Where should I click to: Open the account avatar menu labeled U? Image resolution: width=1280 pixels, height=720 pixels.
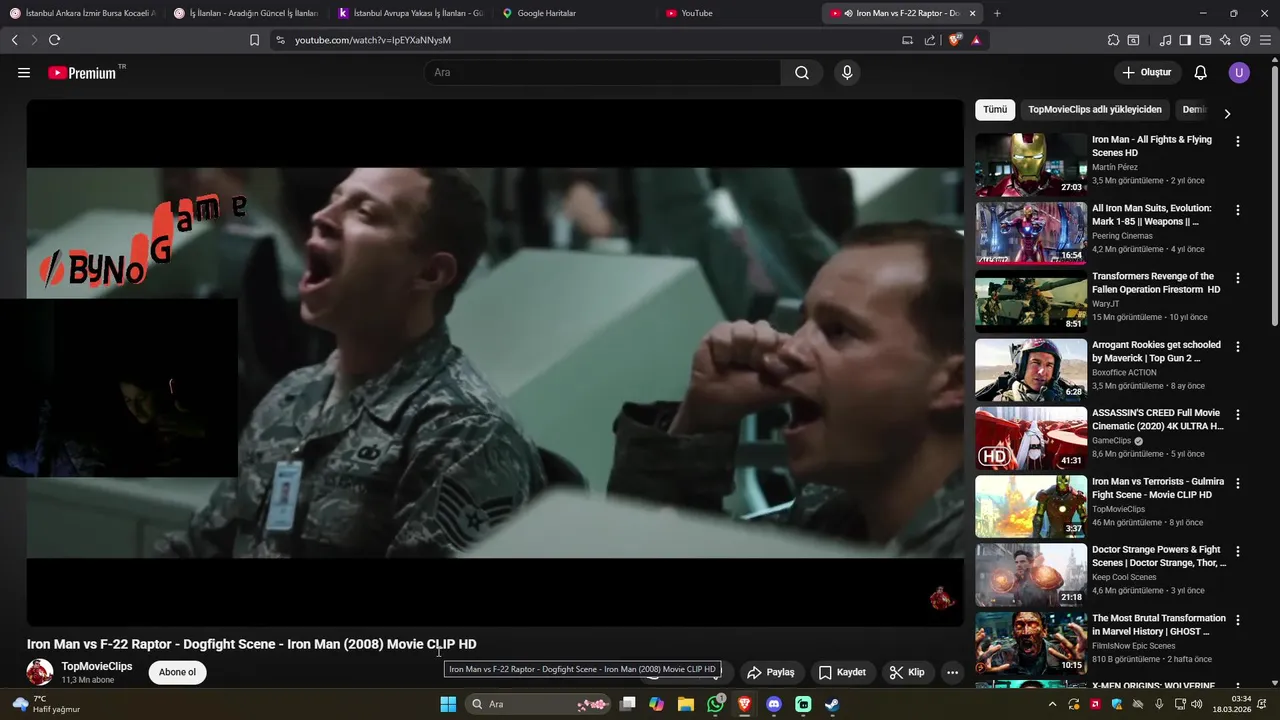[1239, 73]
